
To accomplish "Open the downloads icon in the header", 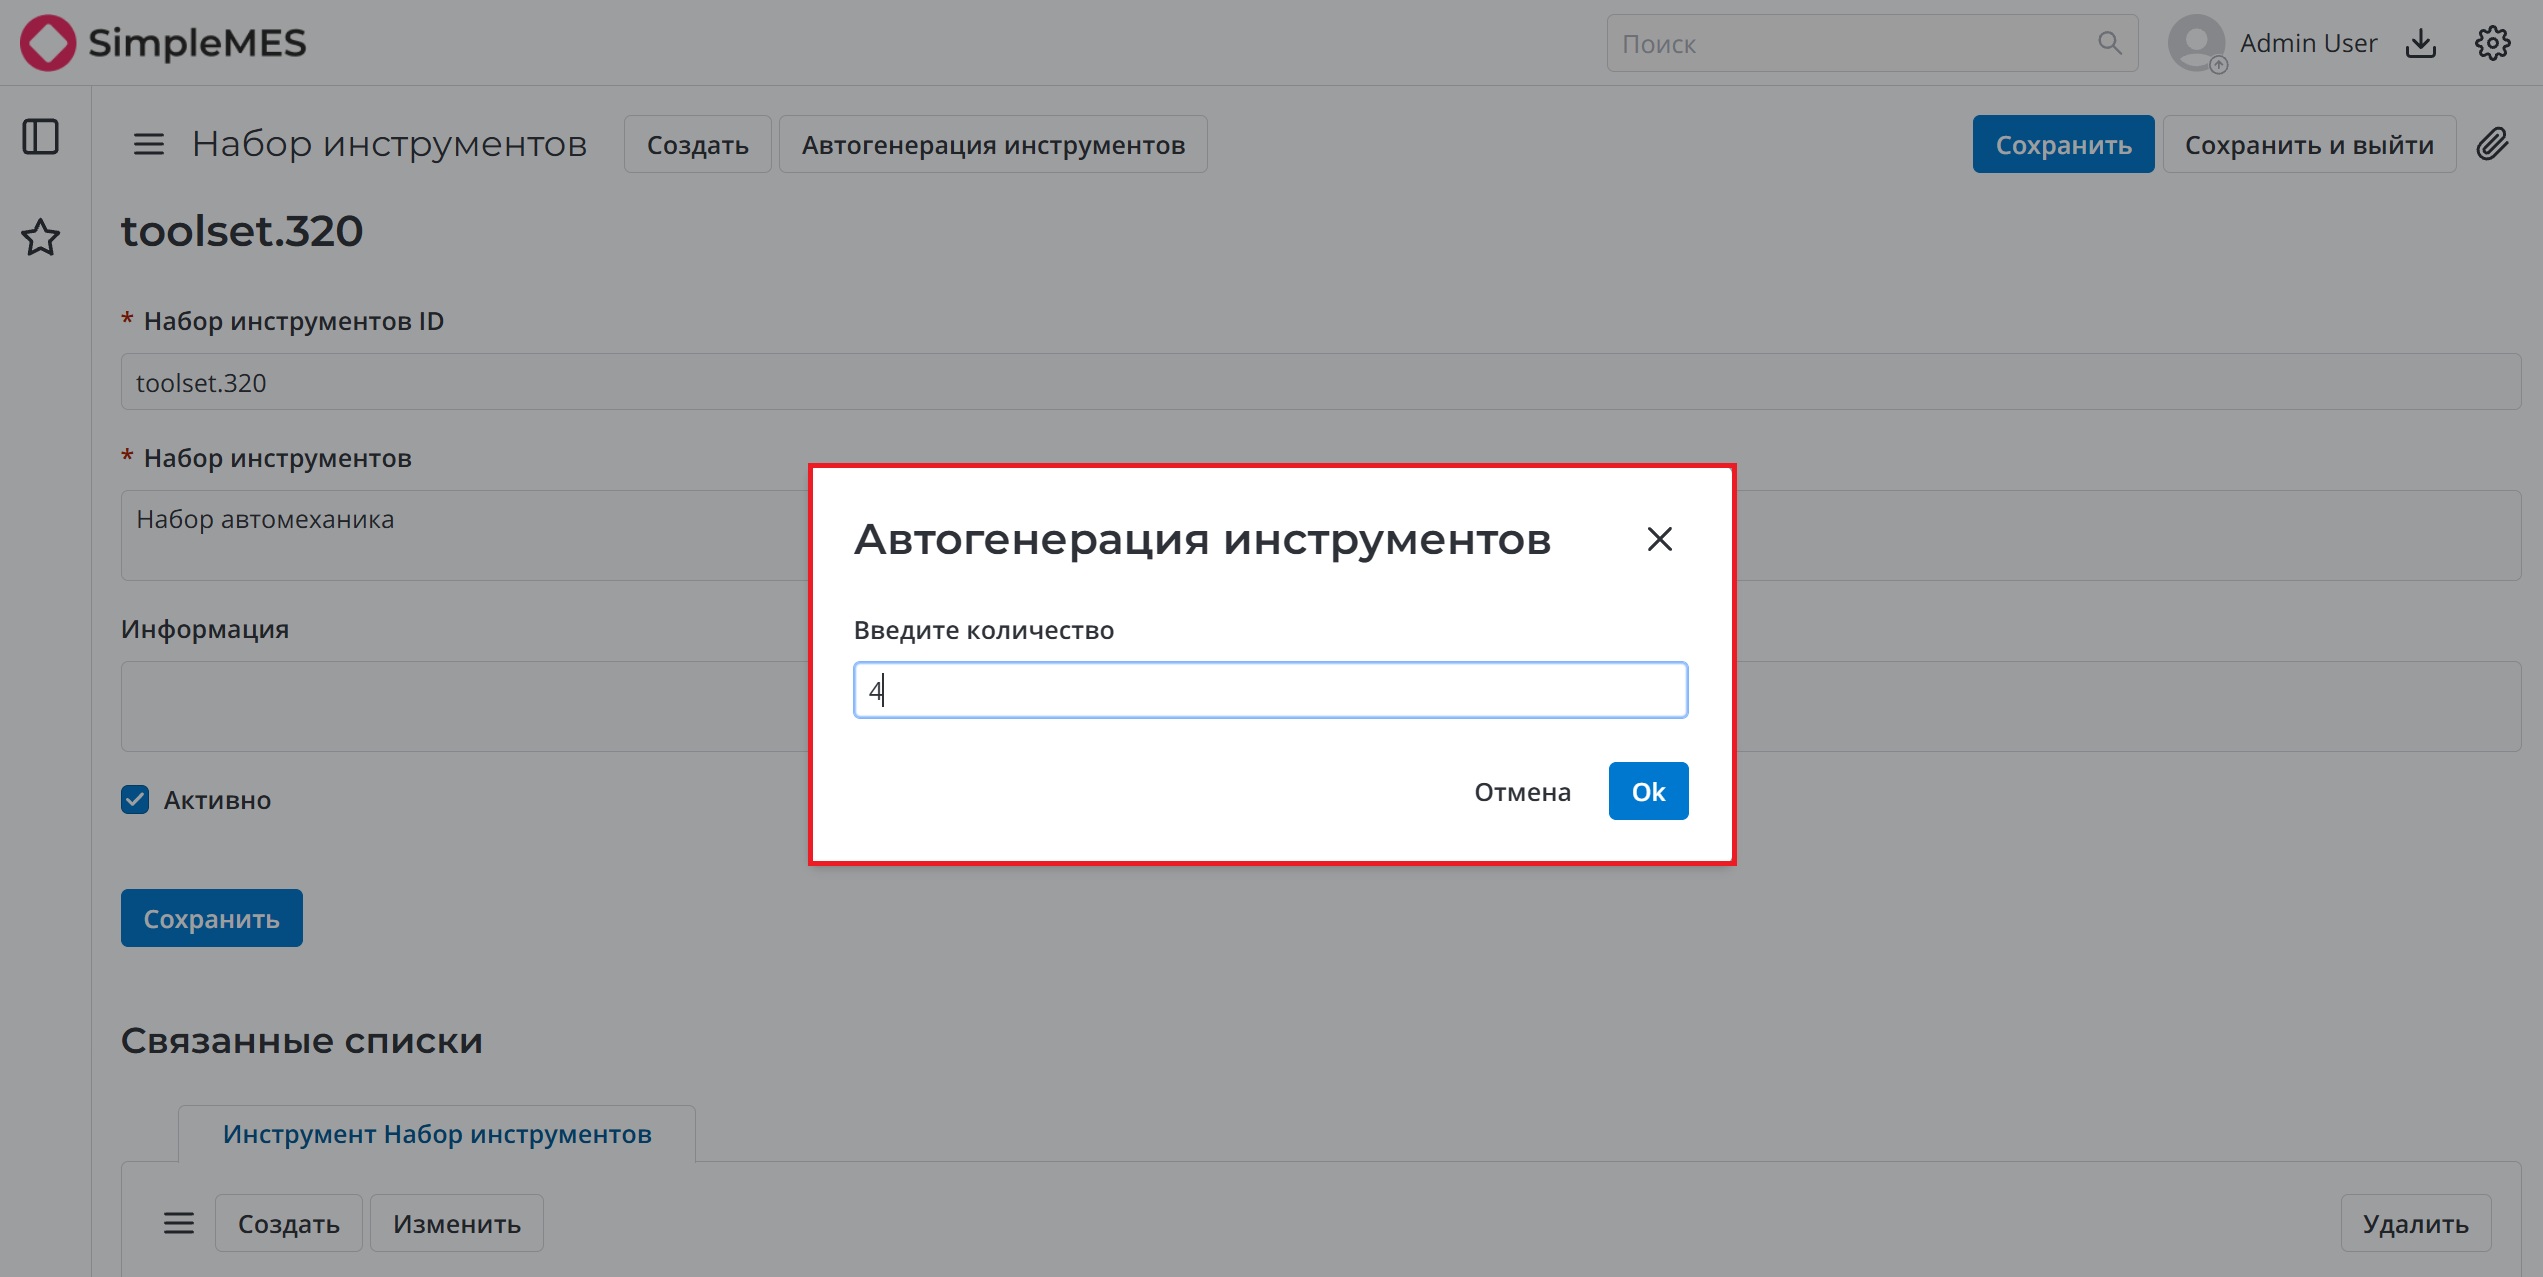I will [2421, 42].
